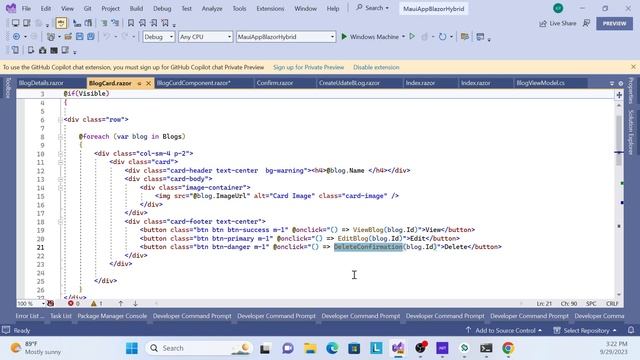The image size is (640, 360).
Task: Close the BlogCard.razor tab
Action: [x=149, y=83]
